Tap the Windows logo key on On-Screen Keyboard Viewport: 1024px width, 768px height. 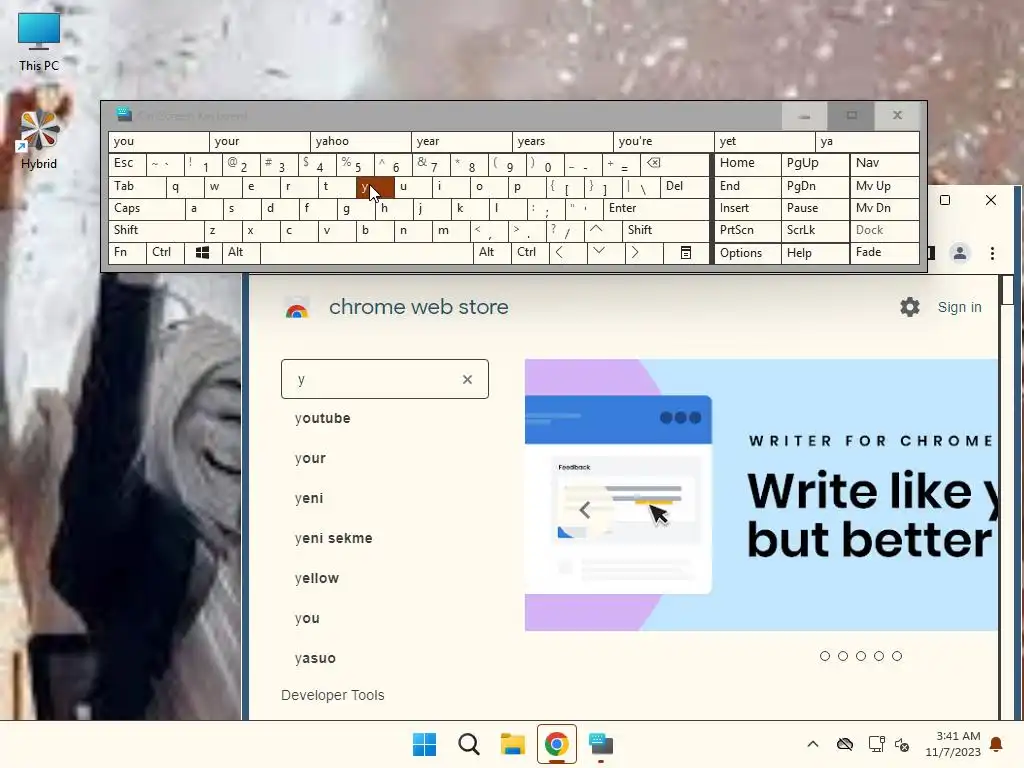pos(202,253)
